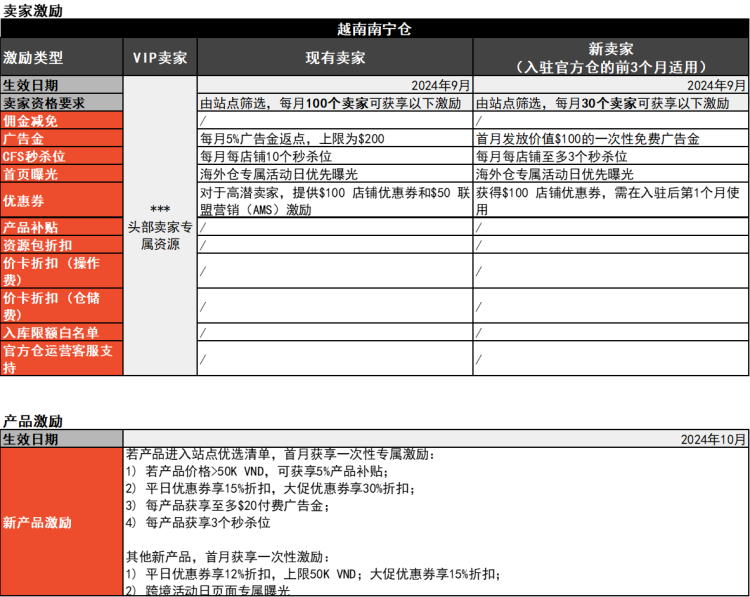
Task: Select the 激励类型 header cell
Action: [x=61, y=58]
